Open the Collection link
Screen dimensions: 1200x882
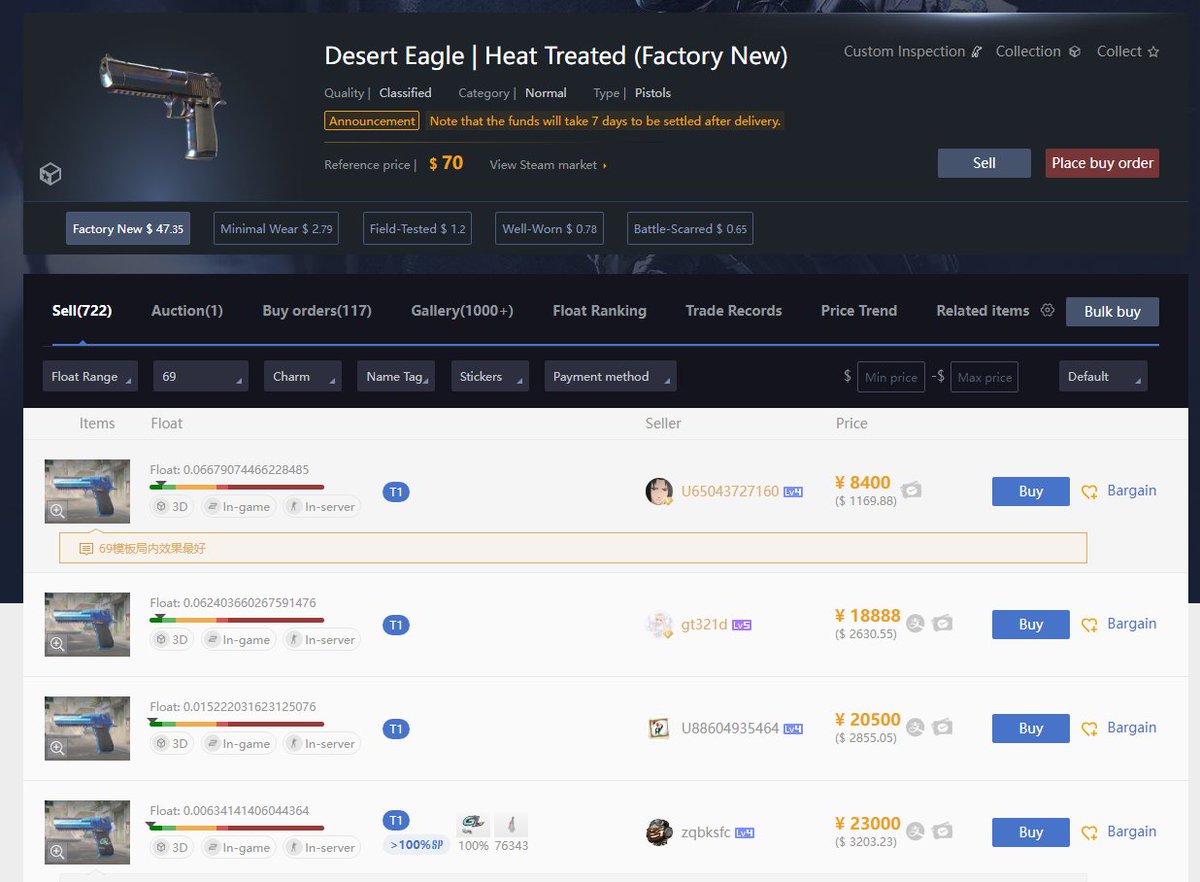pyautogui.click(x=1038, y=51)
